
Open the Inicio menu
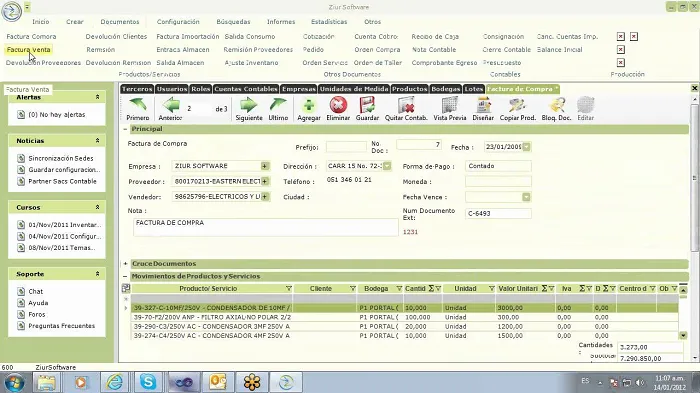41,22
